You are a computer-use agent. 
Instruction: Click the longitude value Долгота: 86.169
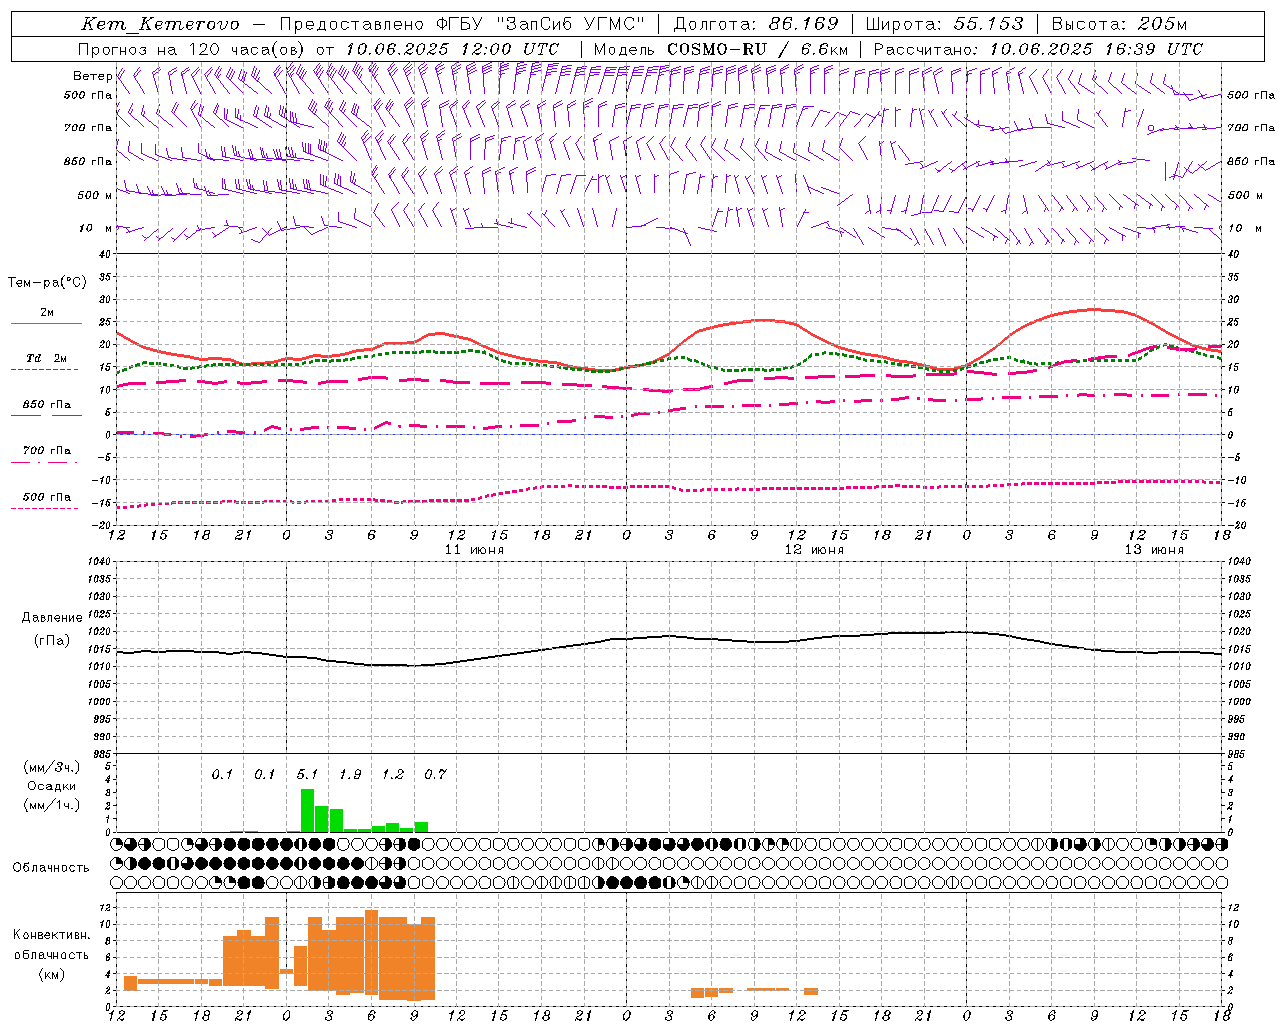(756, 24)
